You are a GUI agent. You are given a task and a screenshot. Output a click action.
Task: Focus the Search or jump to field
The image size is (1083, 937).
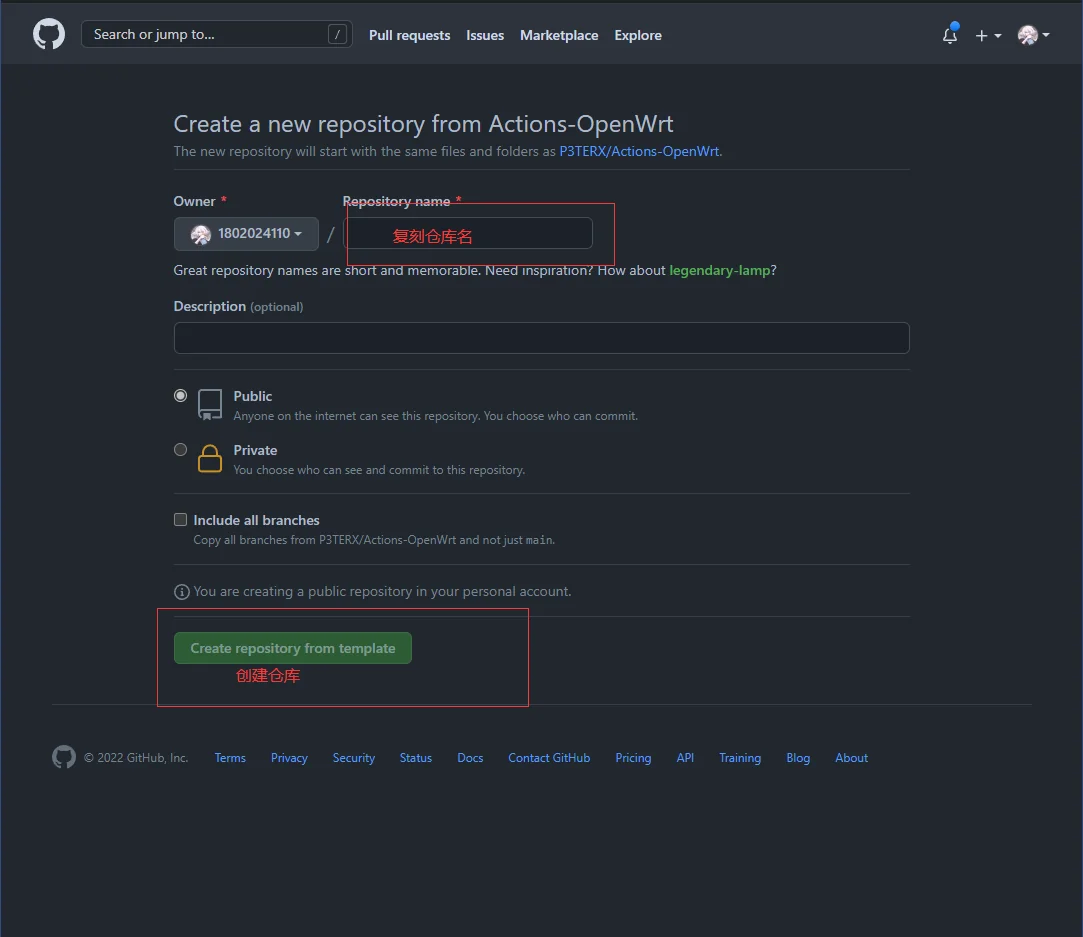216,34
